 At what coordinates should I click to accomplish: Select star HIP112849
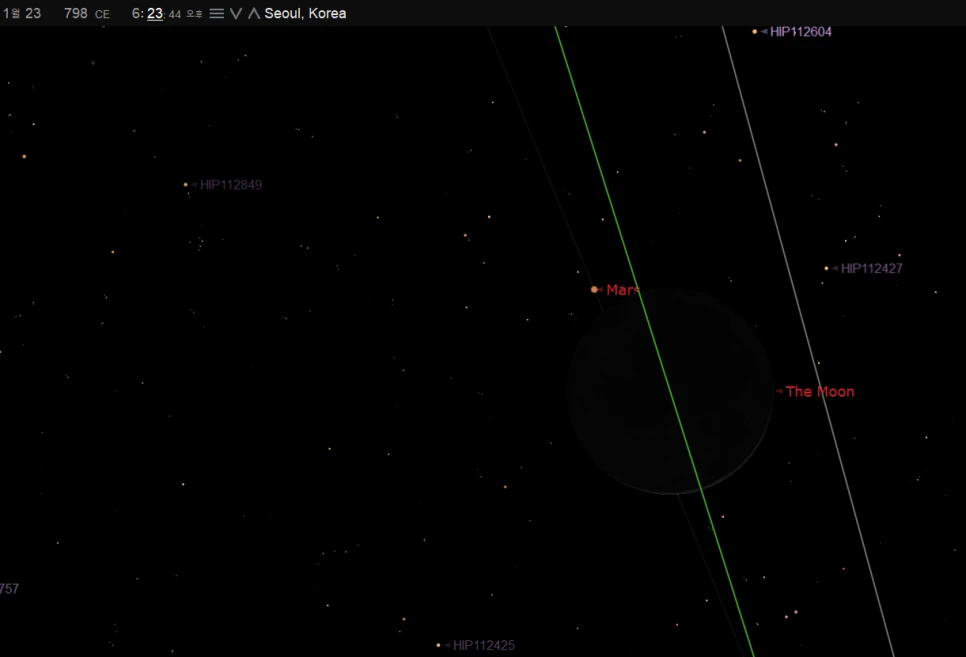pyautogui.click(x=185, y=184)
